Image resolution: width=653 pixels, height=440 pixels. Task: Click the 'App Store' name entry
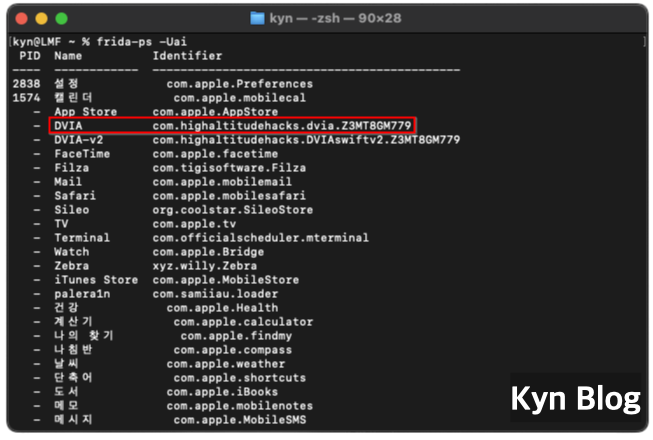tap(85, 112)
